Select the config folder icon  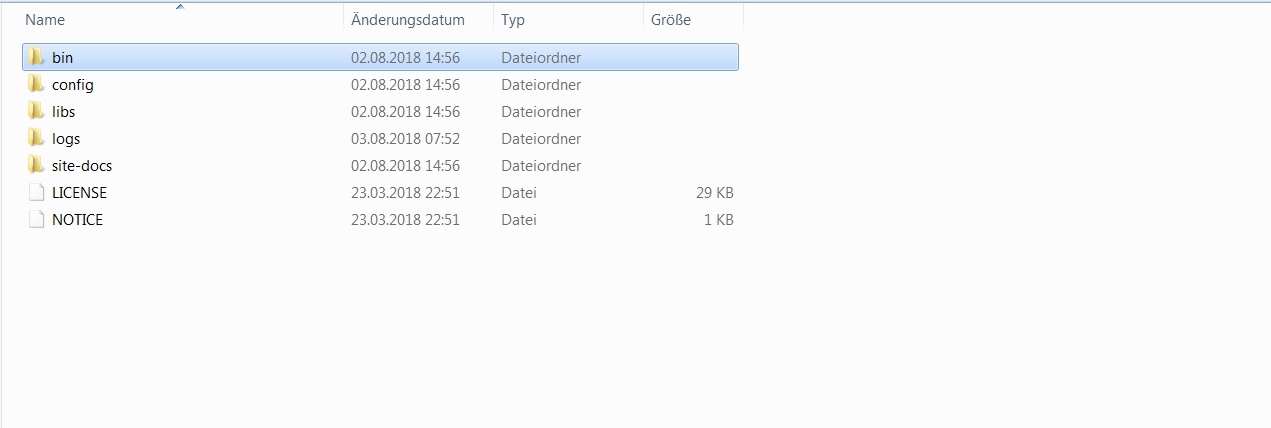(36, 84)
